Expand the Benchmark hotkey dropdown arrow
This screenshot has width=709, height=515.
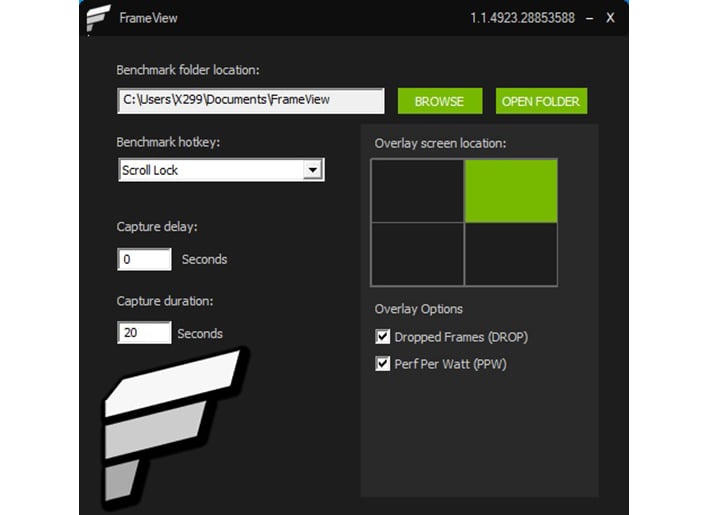coord(312,170)
